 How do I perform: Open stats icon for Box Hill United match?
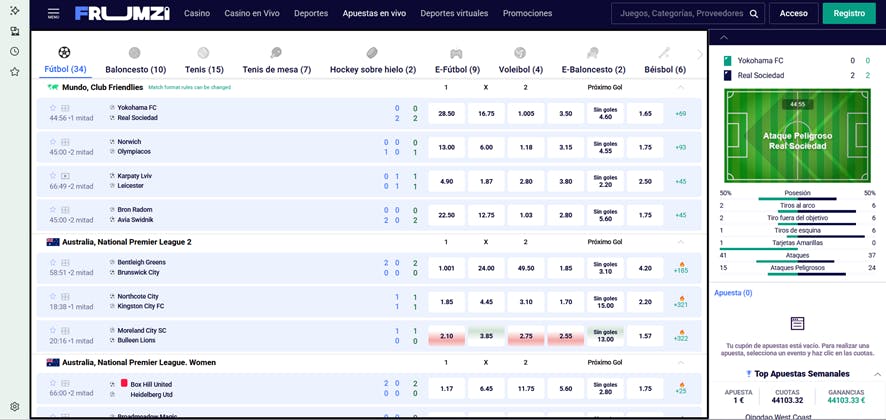[x=65, y=383]
